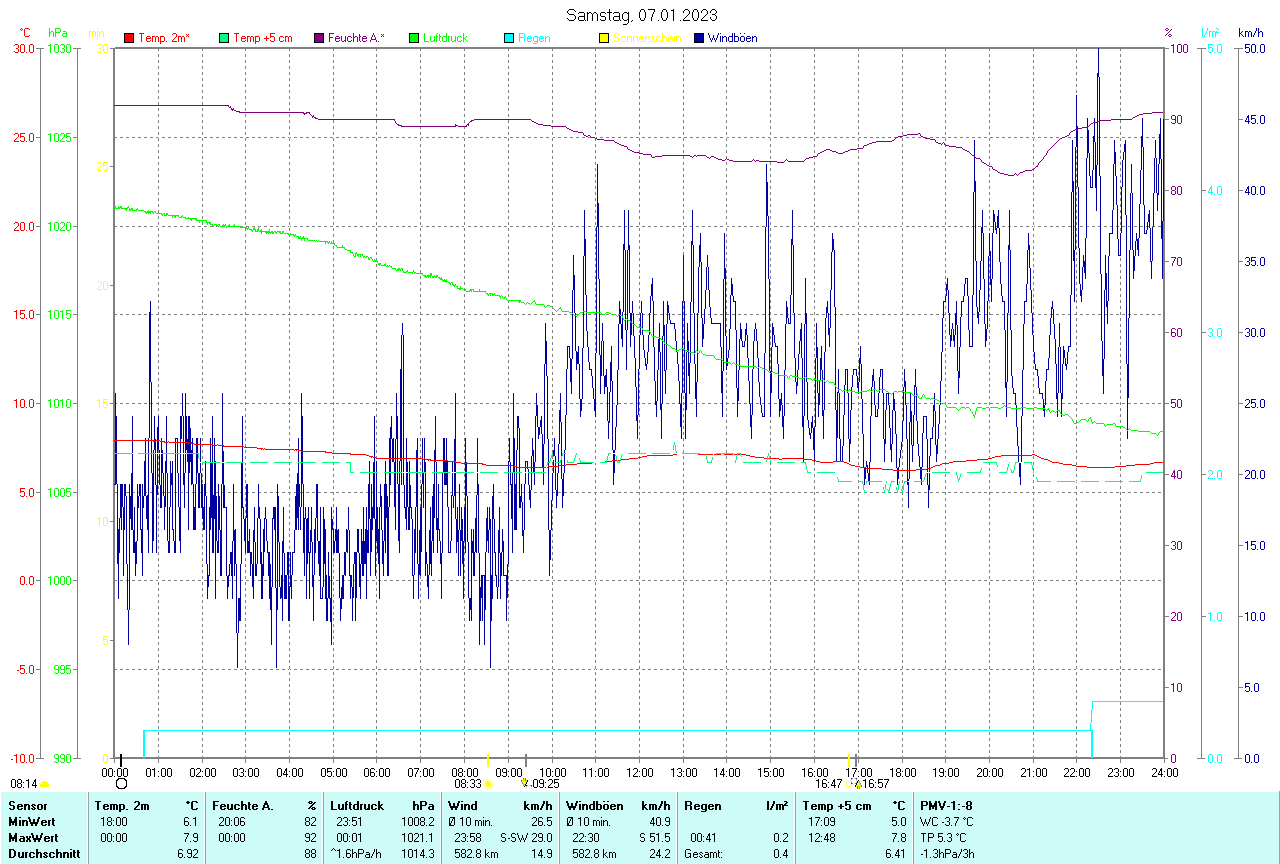1280x864 pixels.
Task: Click the dark blue Windböen legend swatch
Action: (698, 38)
